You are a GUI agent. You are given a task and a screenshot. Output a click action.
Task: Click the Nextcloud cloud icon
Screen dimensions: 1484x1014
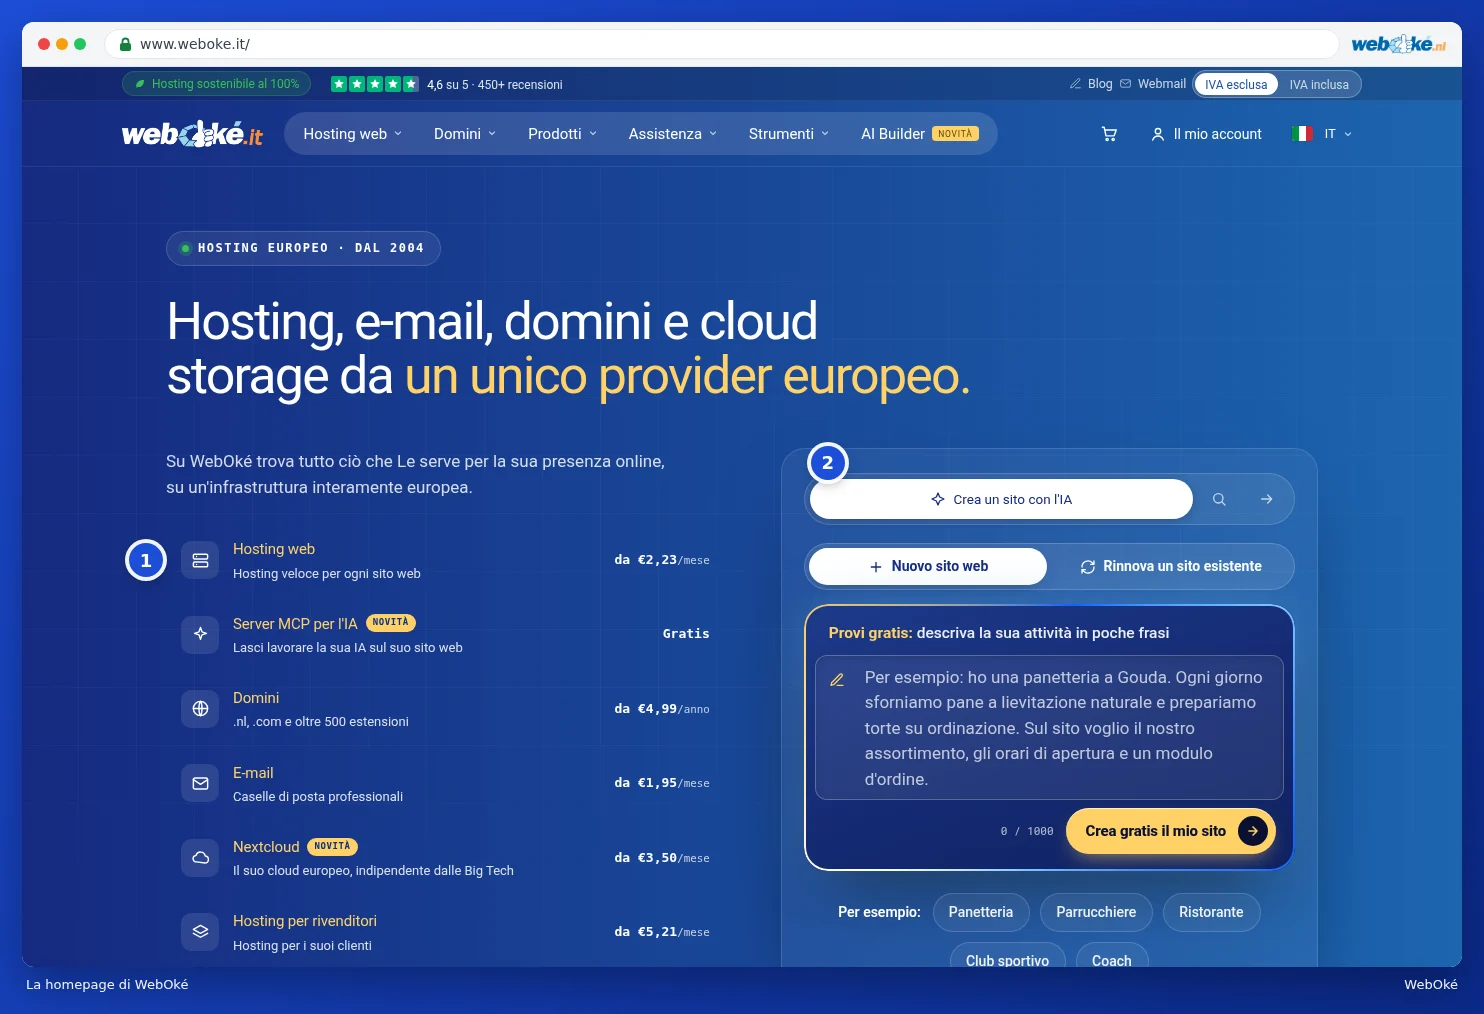coord(200,858)
